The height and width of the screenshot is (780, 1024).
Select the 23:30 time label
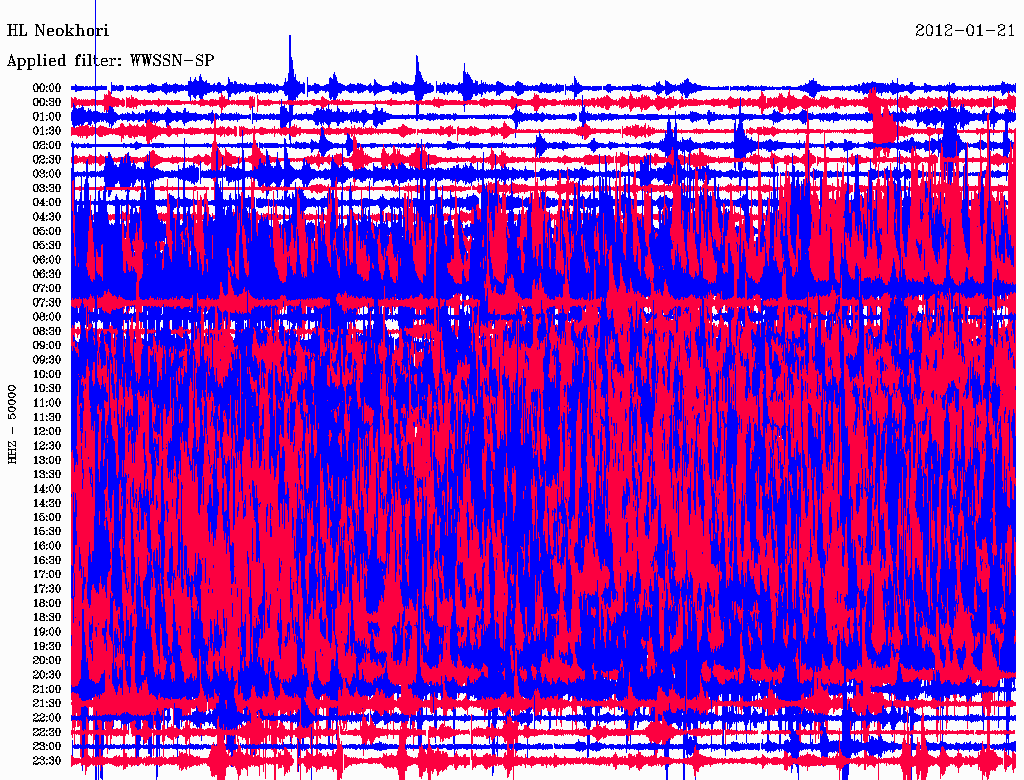click(47, 760)
